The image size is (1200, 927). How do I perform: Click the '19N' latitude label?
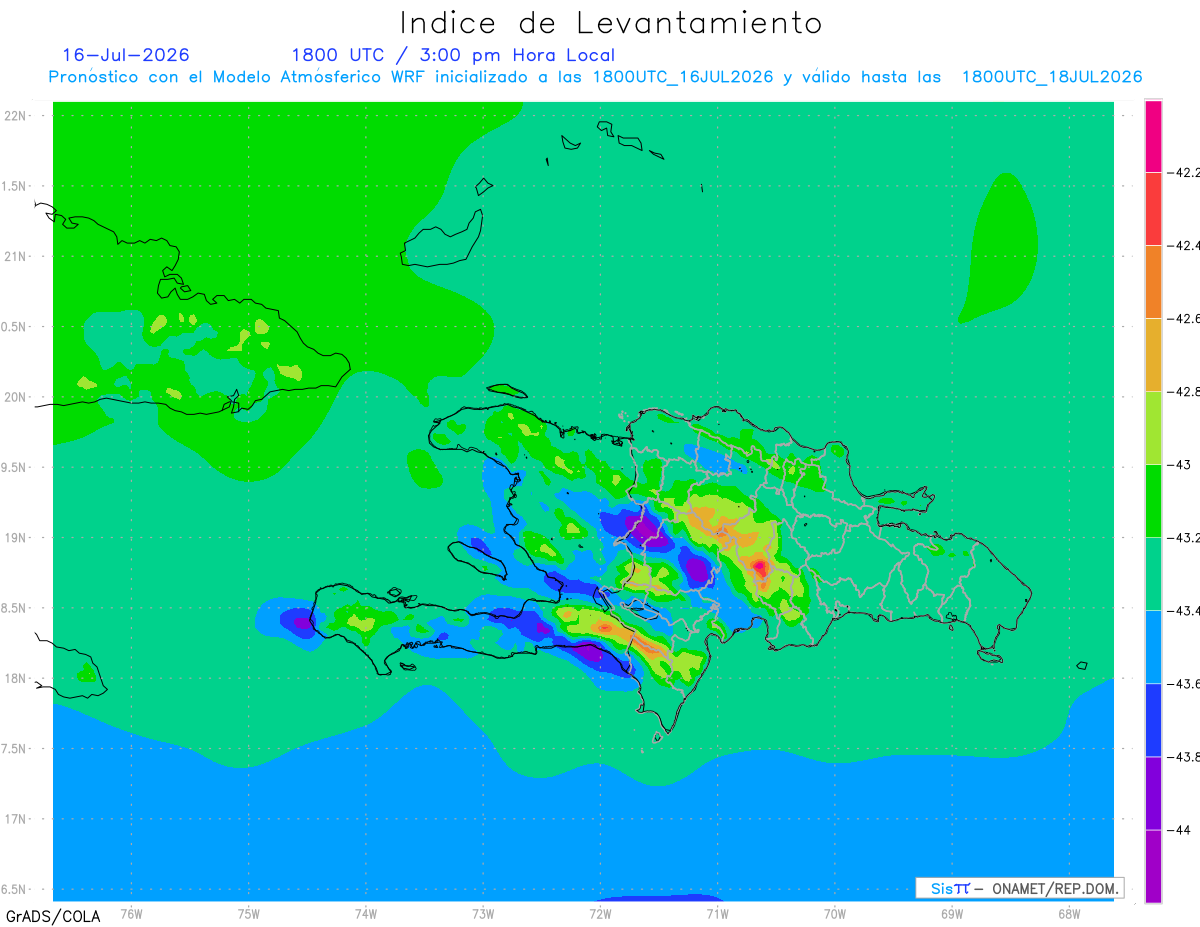tap(17, 537)
